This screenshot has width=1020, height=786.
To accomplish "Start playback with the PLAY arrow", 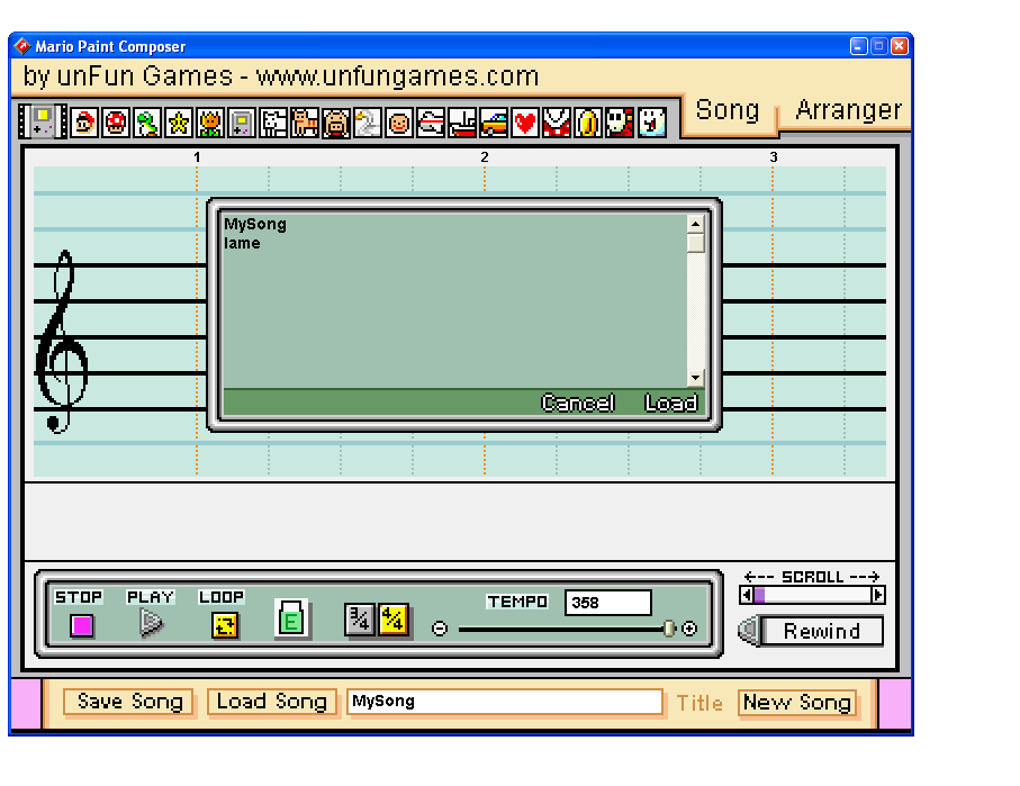I will [151, 623].
